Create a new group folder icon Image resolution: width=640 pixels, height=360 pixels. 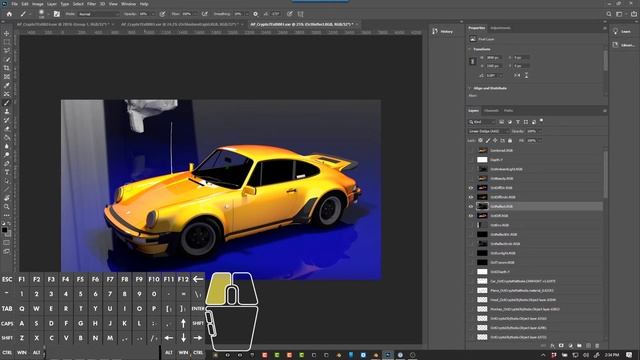tap(579, 346)
